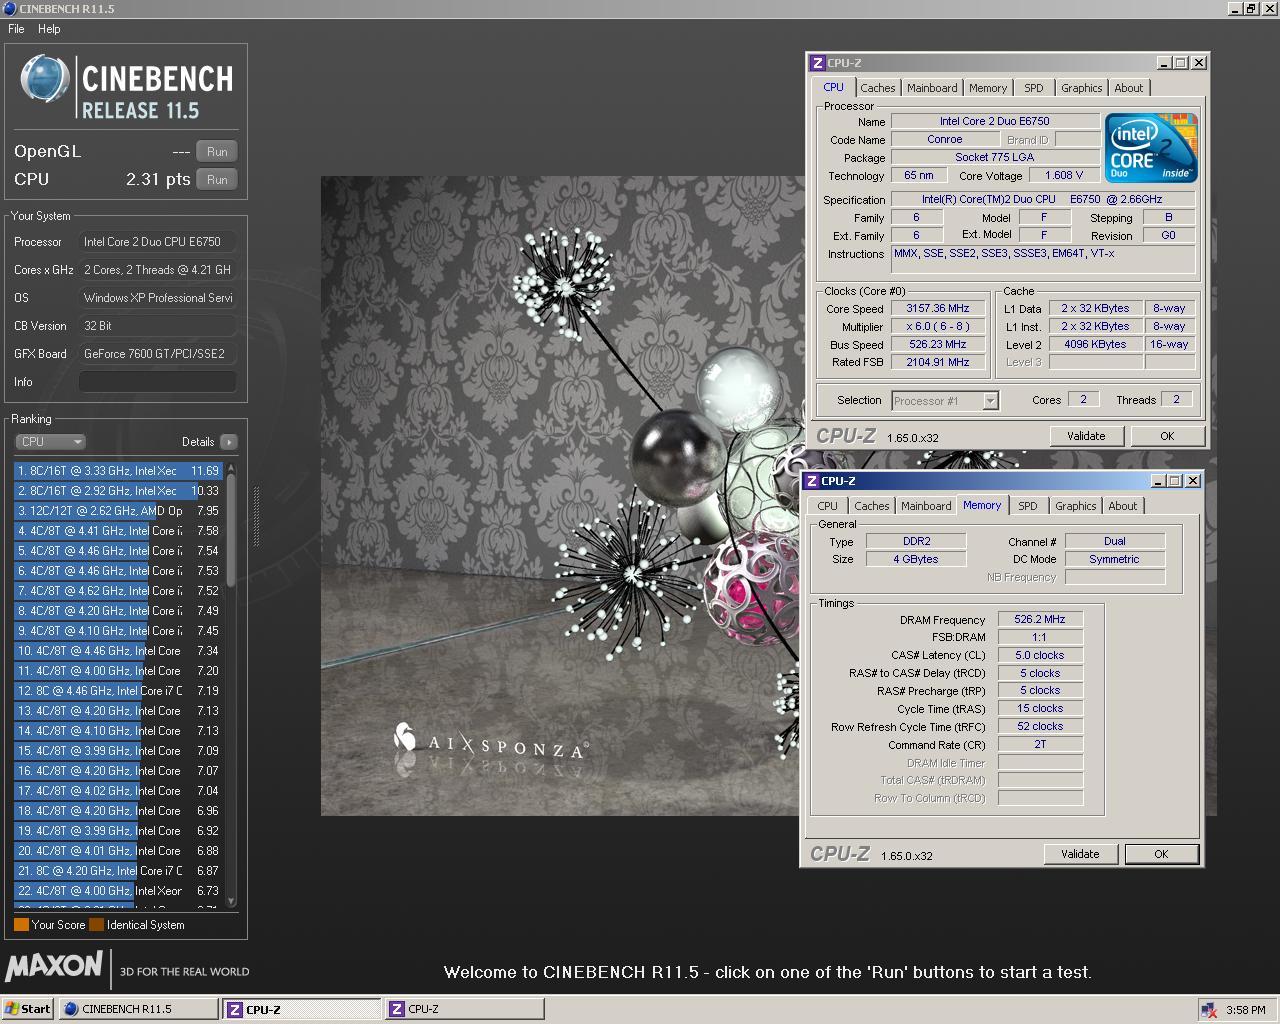Image resolution: width=1280 pixels, height=1024 pixels.
Task: Open About tab in upper CPU-Z window
Action: click(x=1129, y=88)
